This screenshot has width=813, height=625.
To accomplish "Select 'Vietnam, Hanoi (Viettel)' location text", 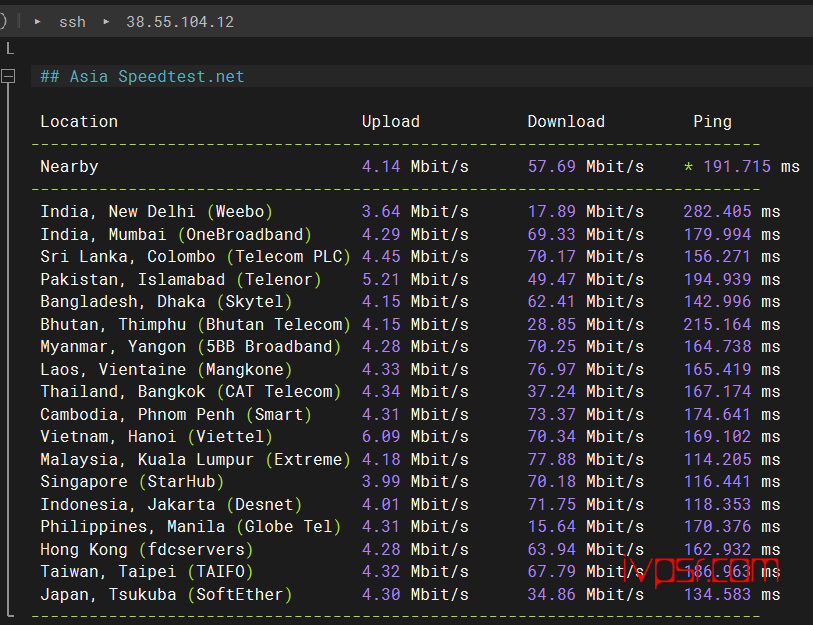I will (x=157, y=437).
